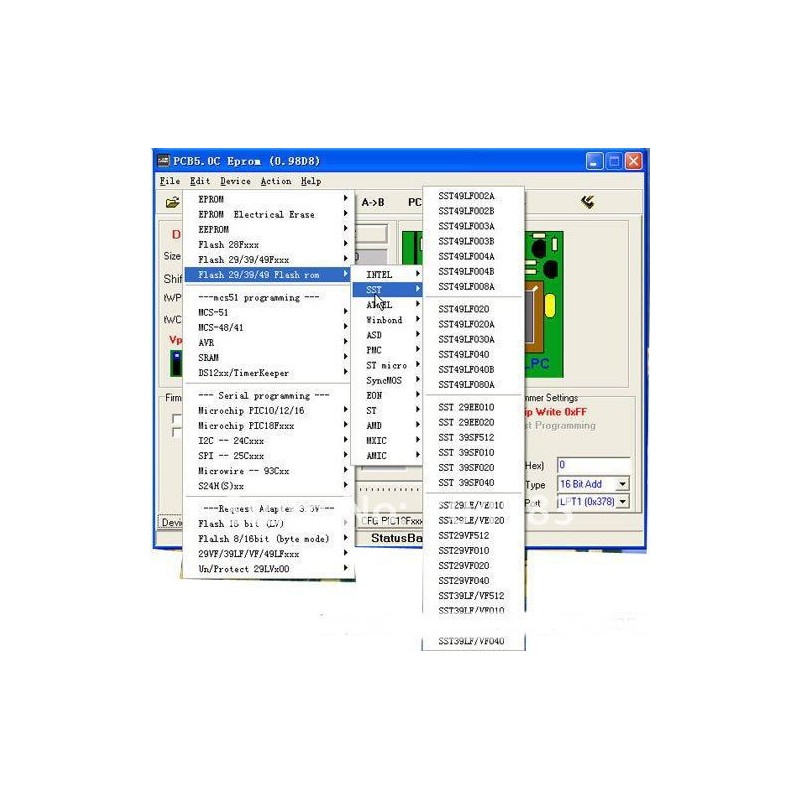
Task: Choose SST49LF030A chip
Action: (473, 339)
